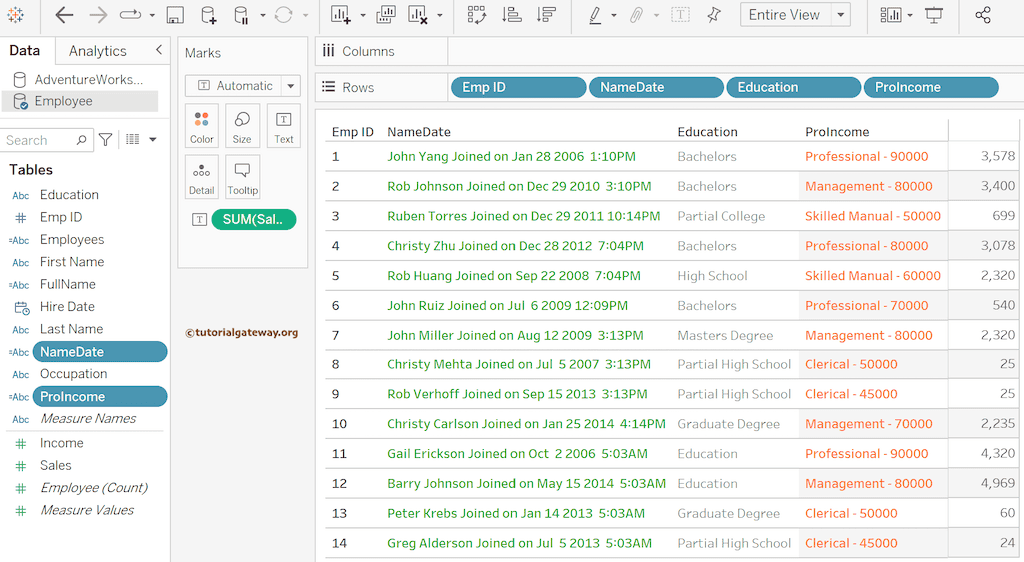Image resolution: width=1024 pixels, height=562 pixels.
Task: Click the Clear Sheet icon
Action: (418, 15)
